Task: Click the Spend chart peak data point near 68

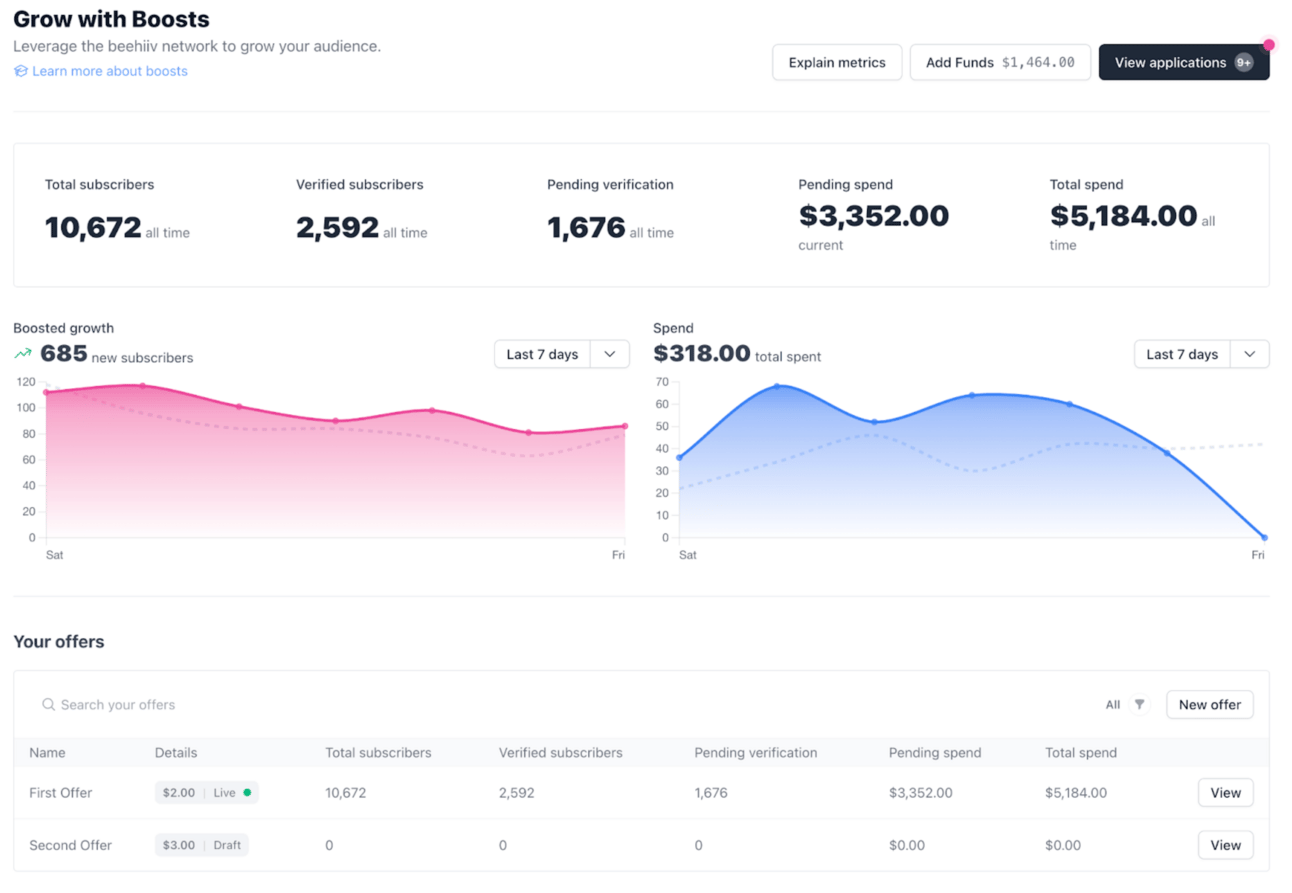Action: click(777, 386)
